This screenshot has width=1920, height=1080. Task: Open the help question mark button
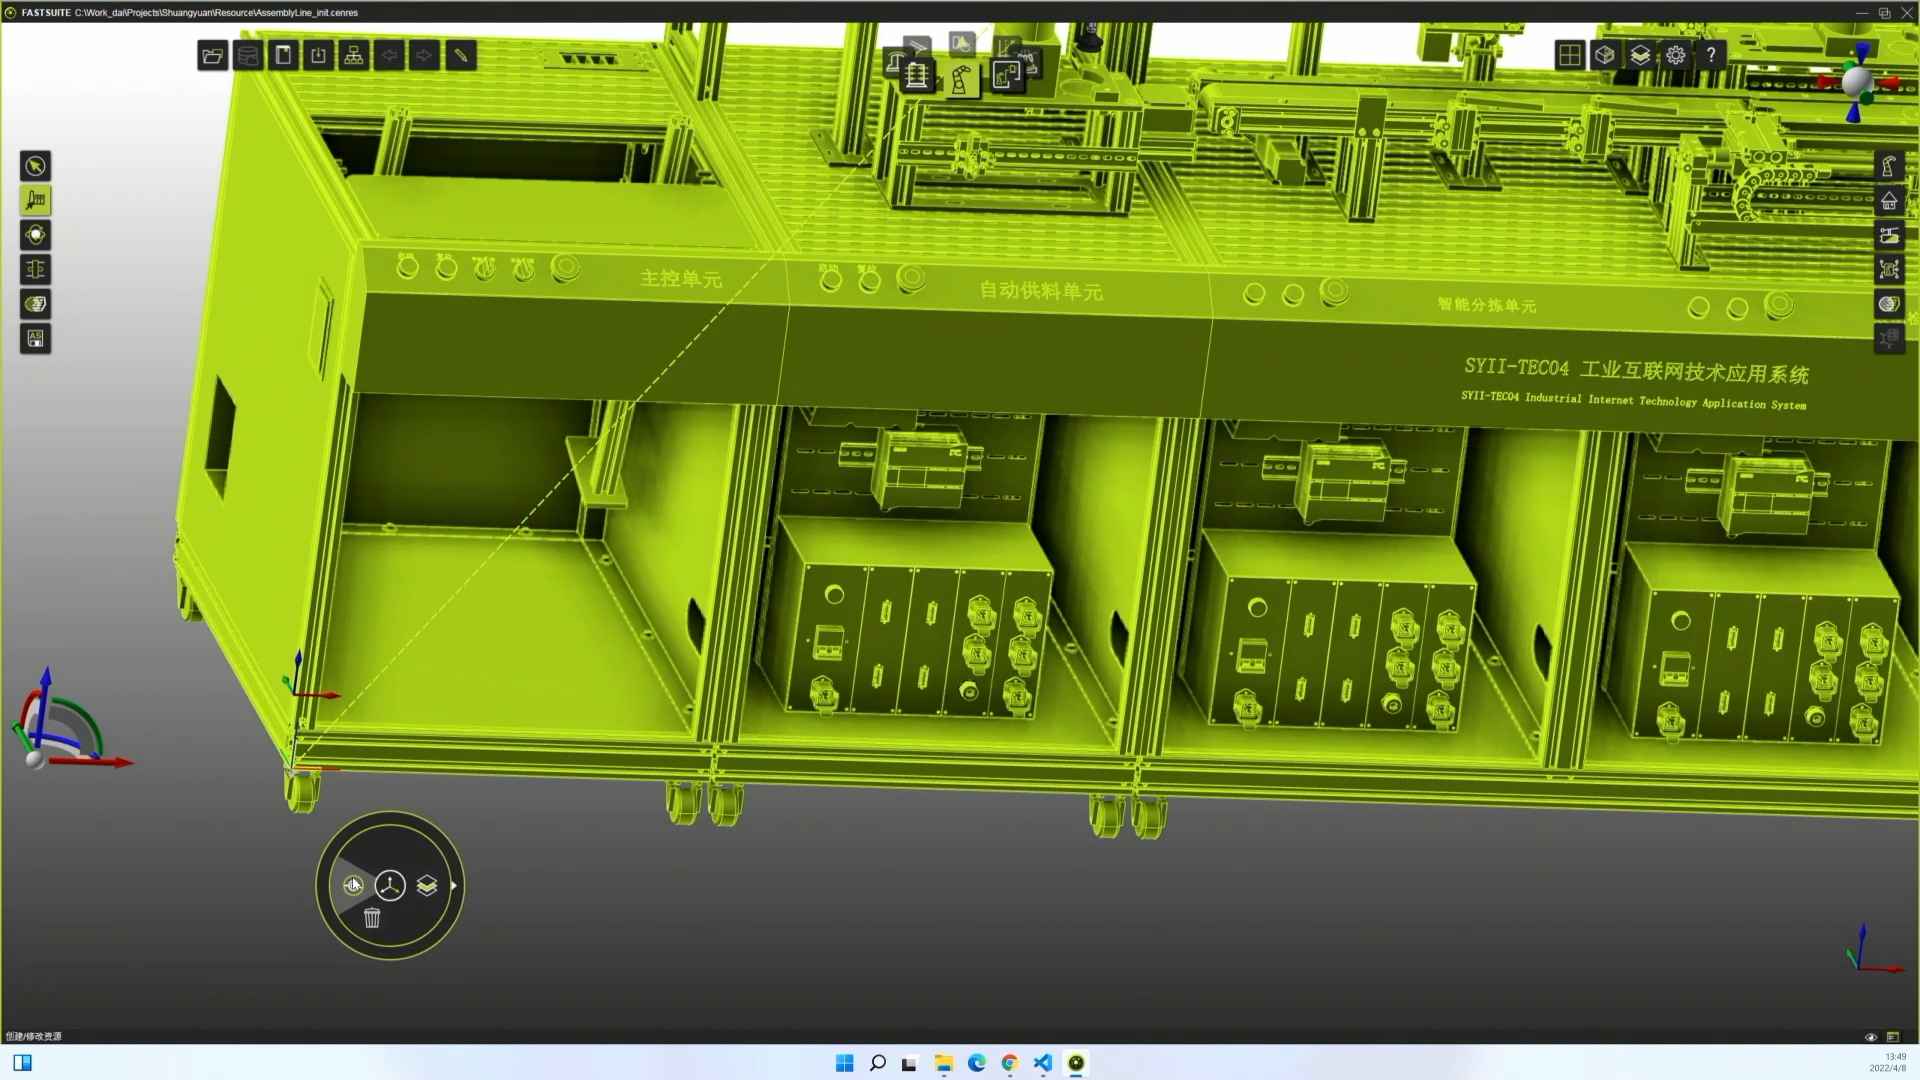1711,56
